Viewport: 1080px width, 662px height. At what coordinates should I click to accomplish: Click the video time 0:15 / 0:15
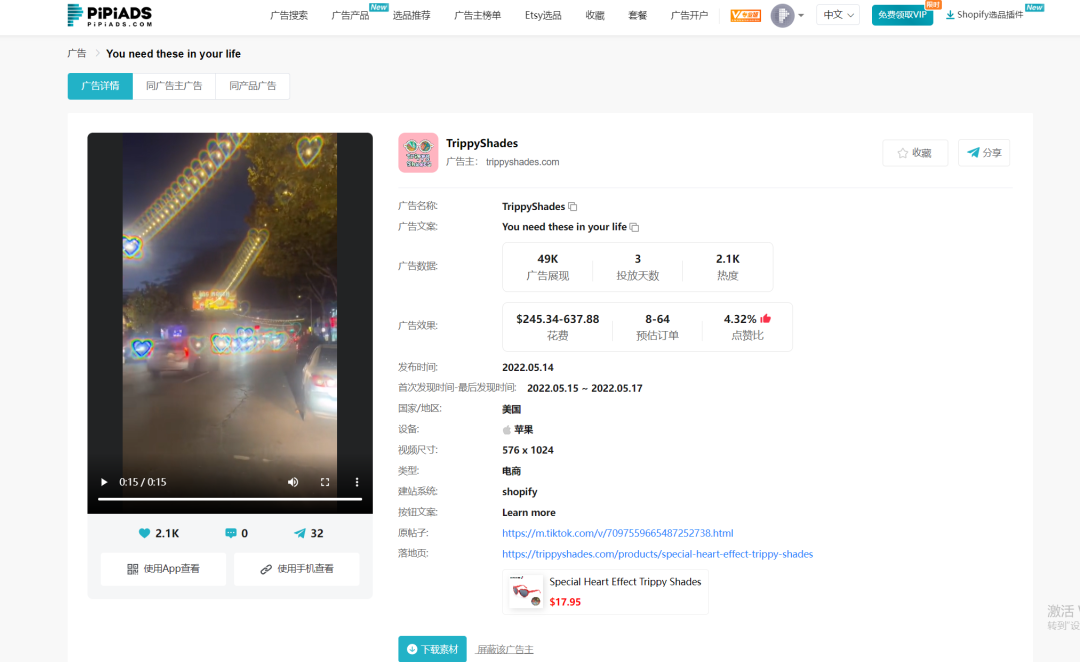tap(143, 482)
